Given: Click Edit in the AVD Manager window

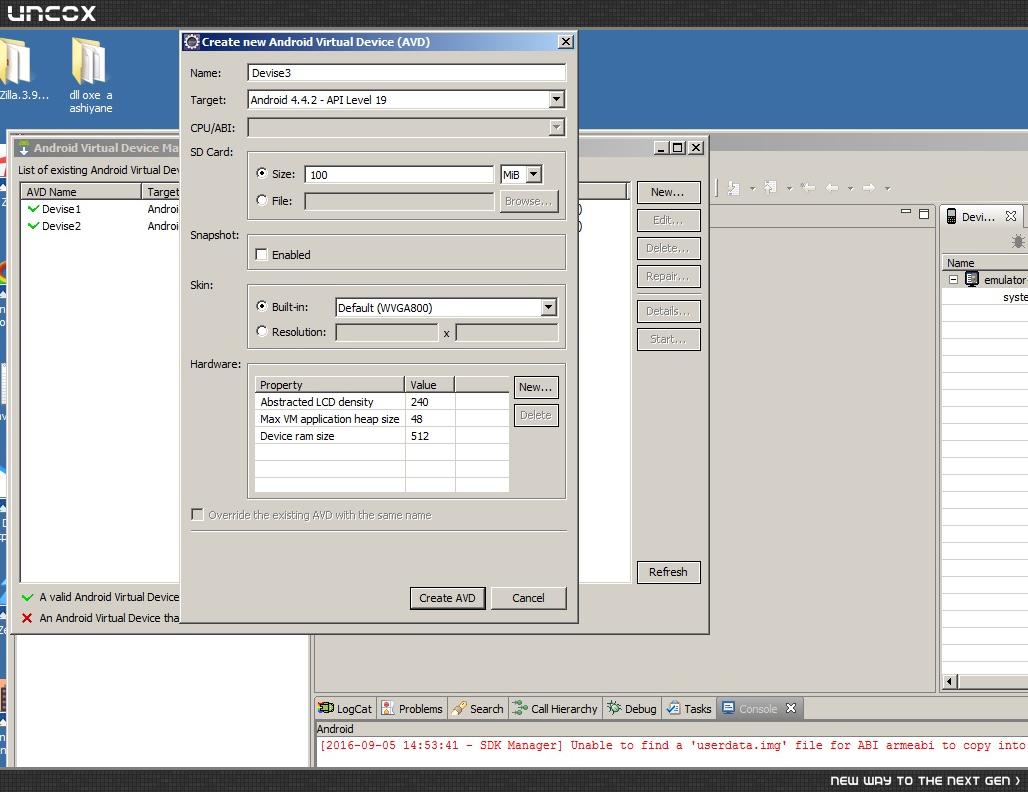Looking at the screenshot, I should coord(668,220).
